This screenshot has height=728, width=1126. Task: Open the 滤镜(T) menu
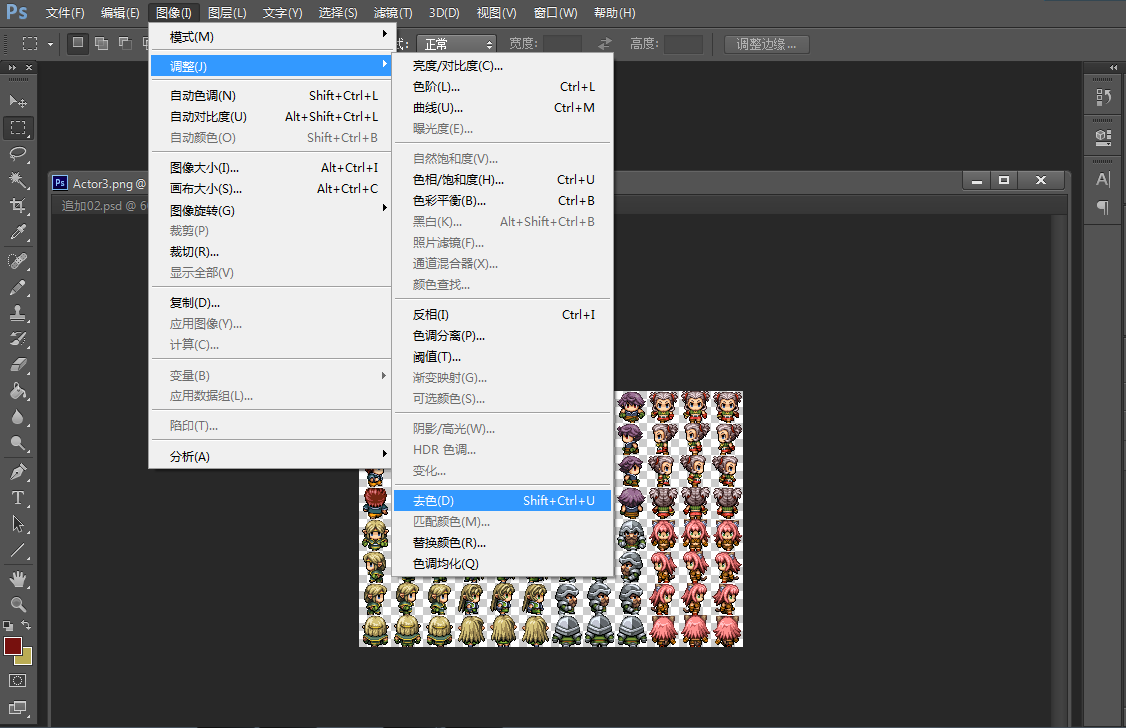pyautogui.click(x=393, y=13)
